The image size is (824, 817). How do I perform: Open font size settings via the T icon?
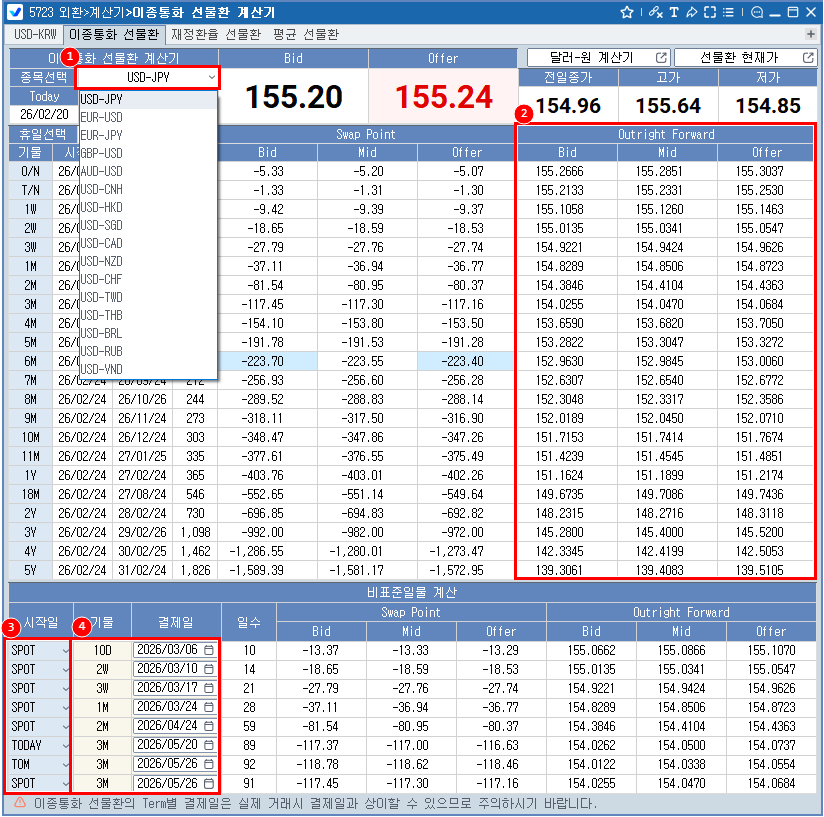click(x=674, y=13)
